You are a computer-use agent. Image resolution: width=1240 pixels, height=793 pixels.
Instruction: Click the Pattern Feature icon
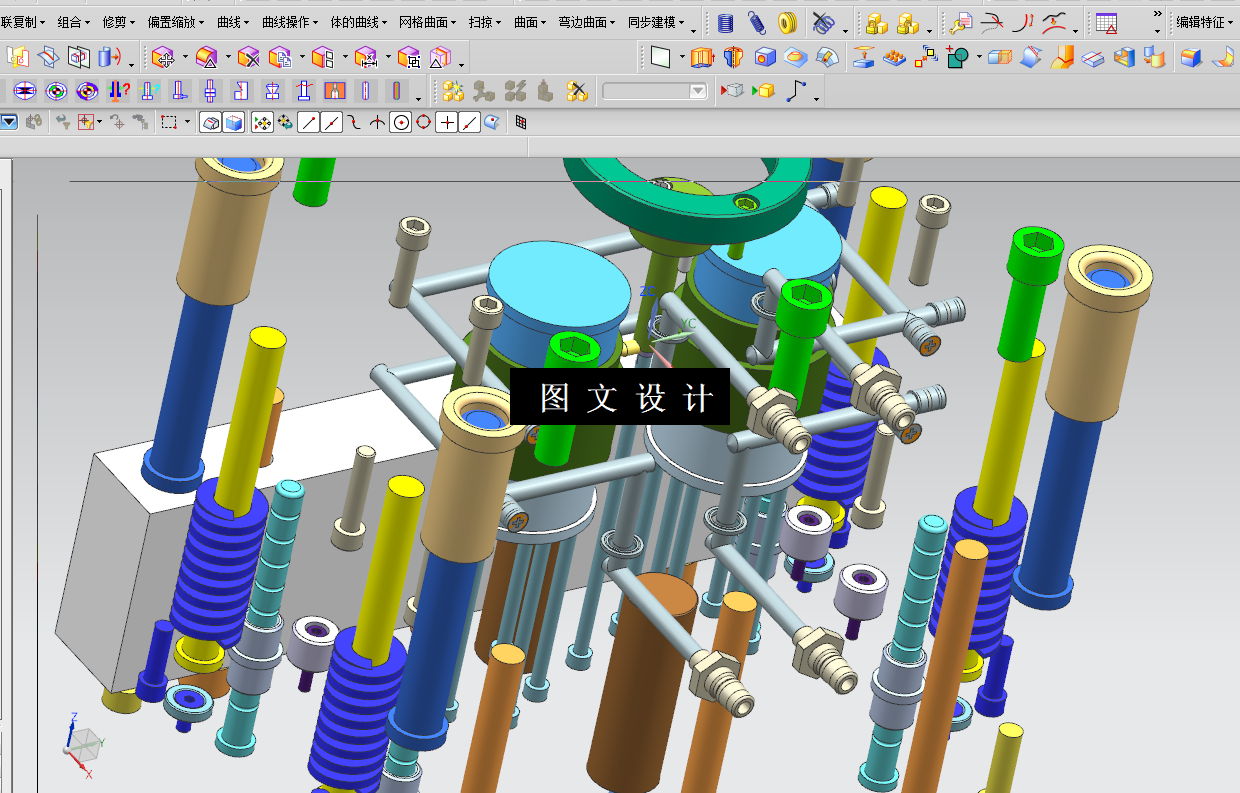[x=894, y=58]
